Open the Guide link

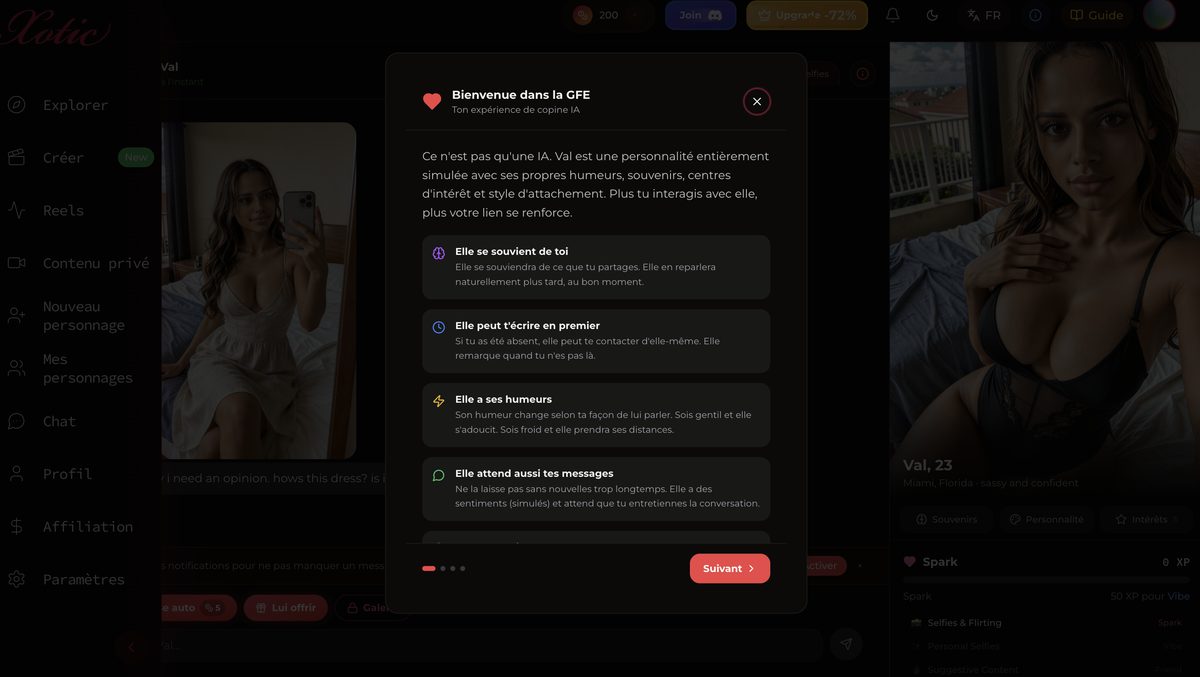pyautogui.click(x=1097, y=15)
